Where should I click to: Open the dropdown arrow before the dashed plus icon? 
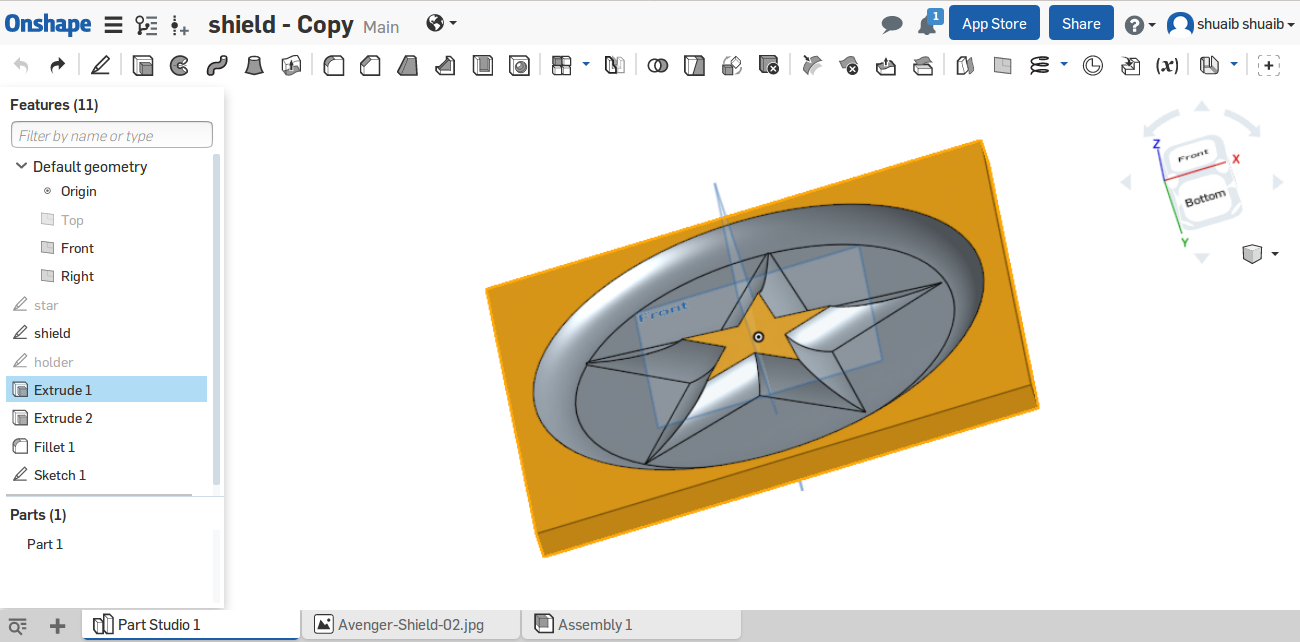coord(1234,65)
